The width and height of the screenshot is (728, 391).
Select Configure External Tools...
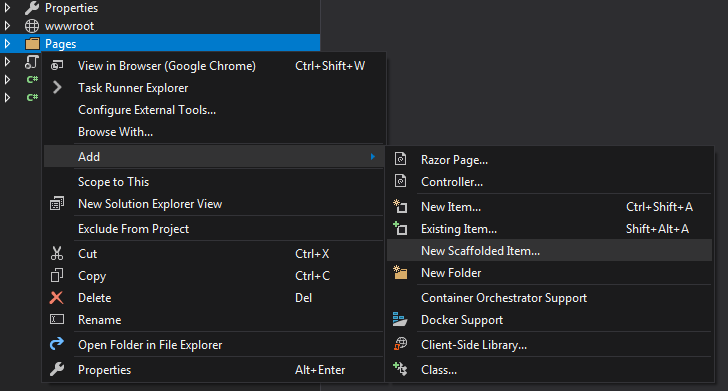tap(214, 110)
